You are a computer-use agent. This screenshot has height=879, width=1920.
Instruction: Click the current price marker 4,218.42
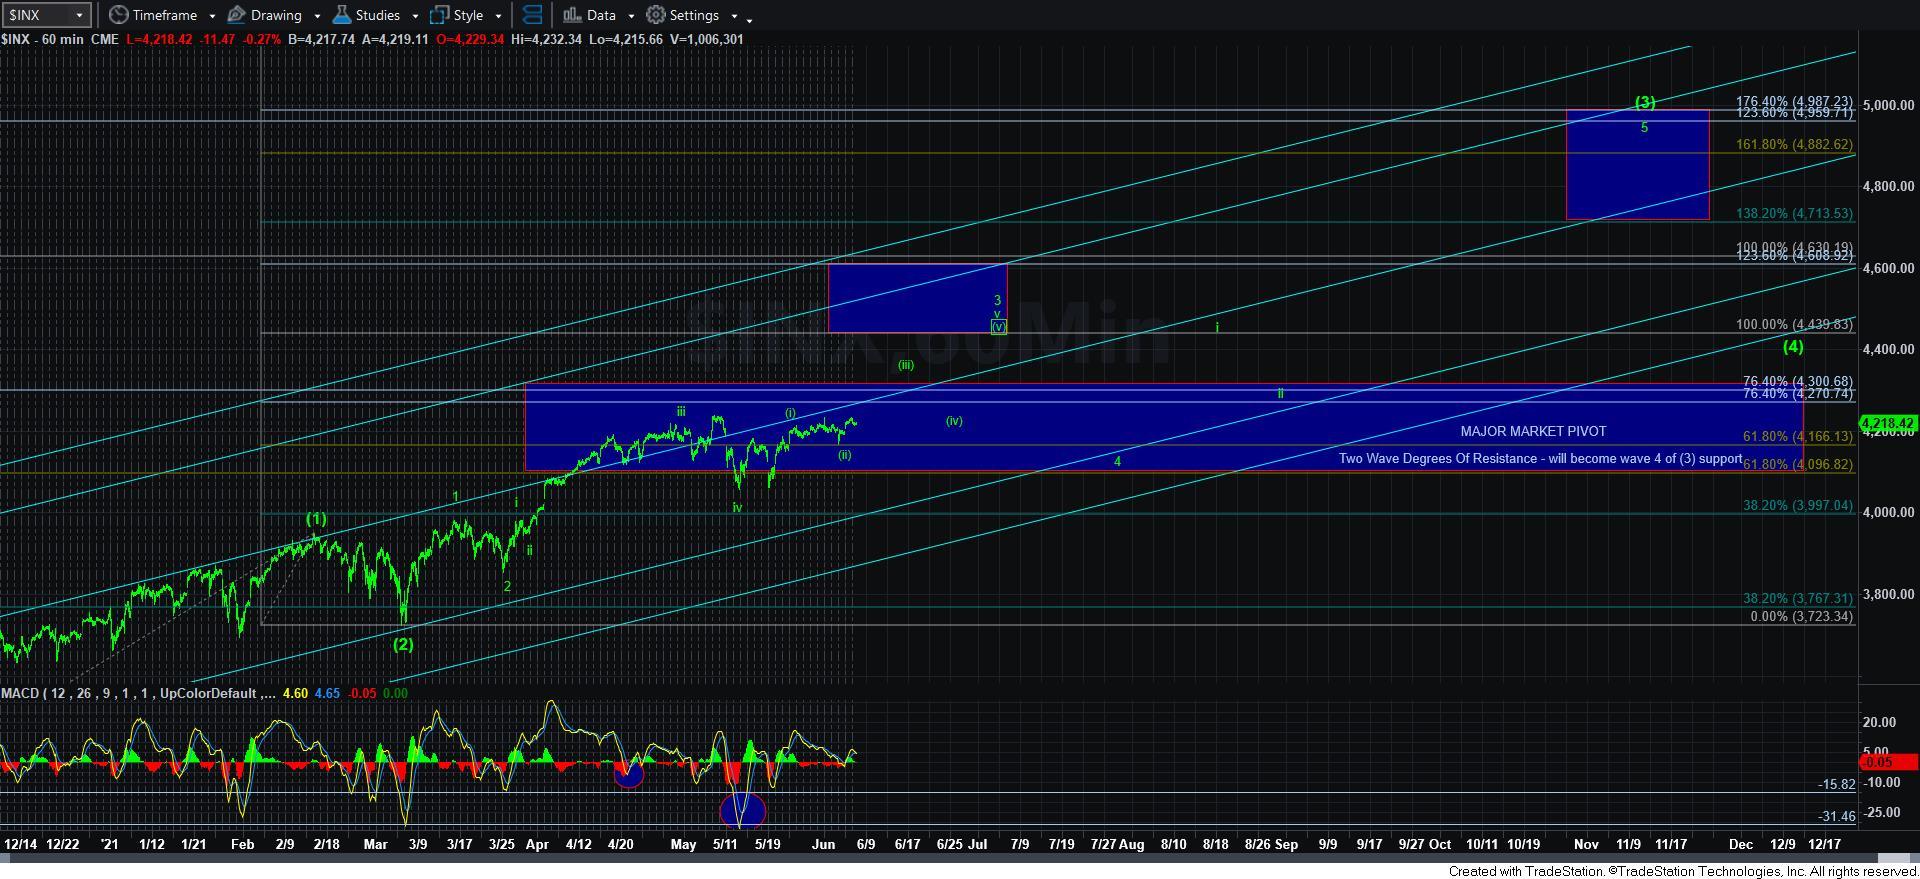pyautogui.click(x=1886, y=424)
